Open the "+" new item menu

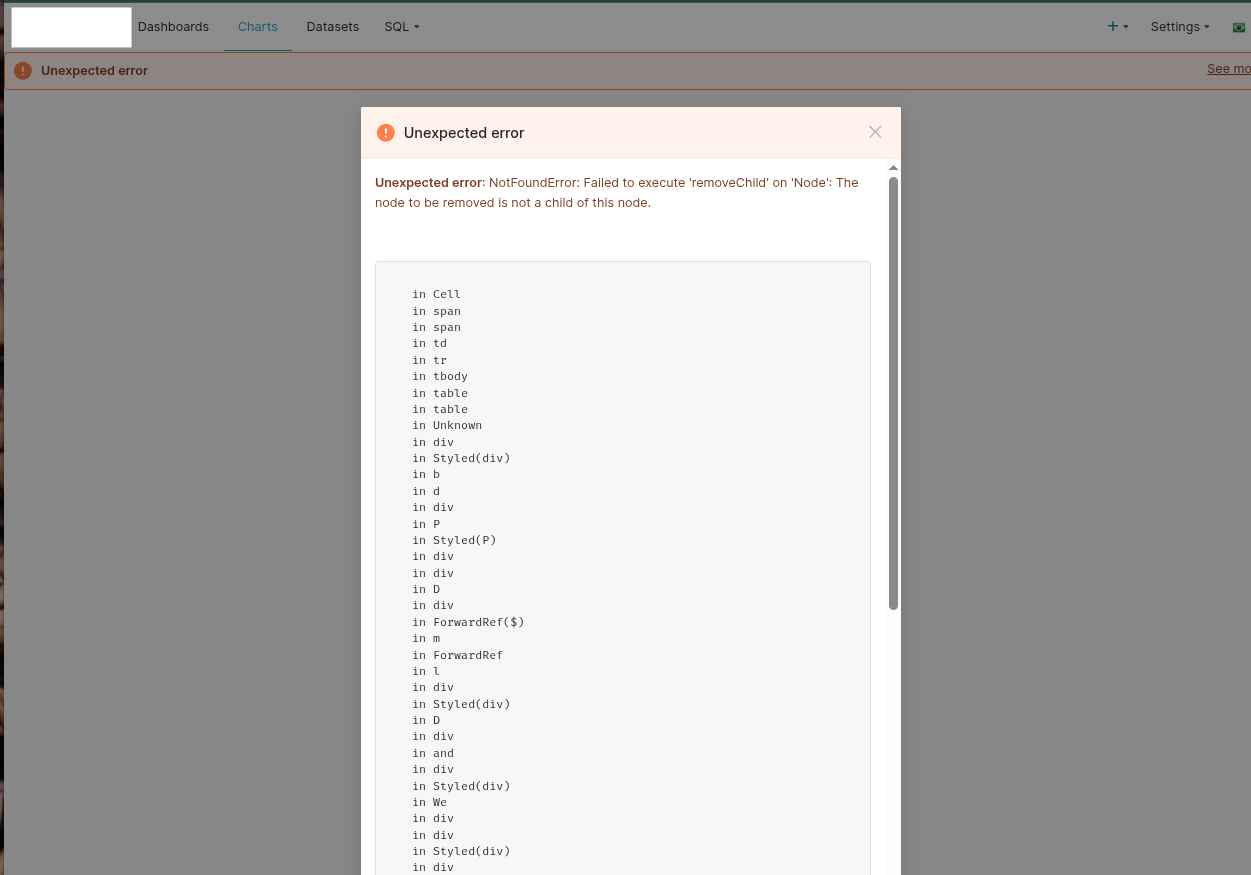1112,27
